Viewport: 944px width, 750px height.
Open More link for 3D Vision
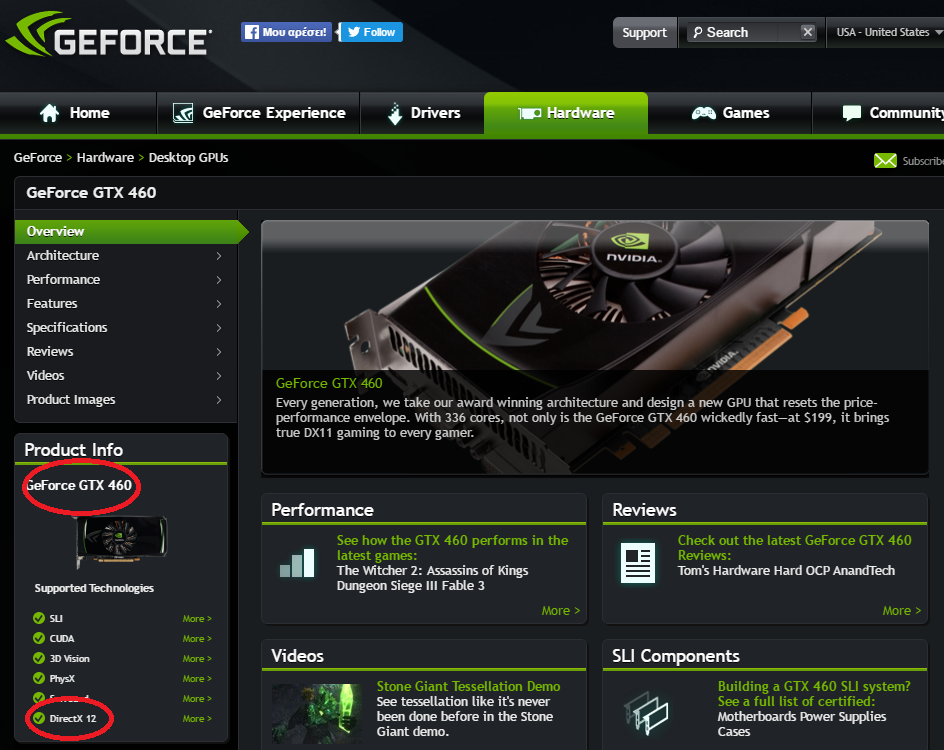[197, 659]
